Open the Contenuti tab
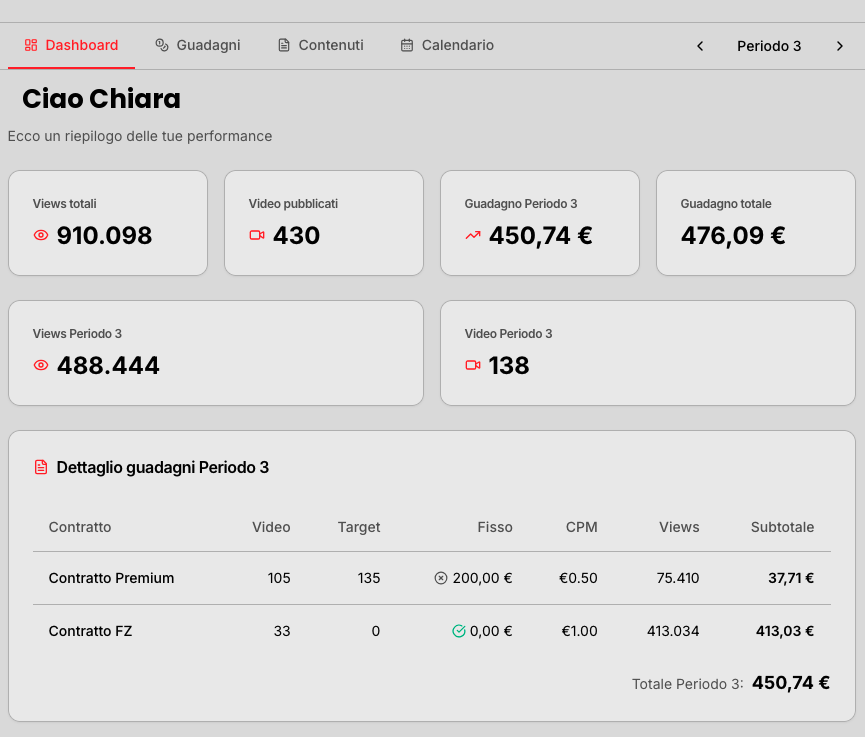865x737 pixels. pyautogui.click(x=321, y=45)
